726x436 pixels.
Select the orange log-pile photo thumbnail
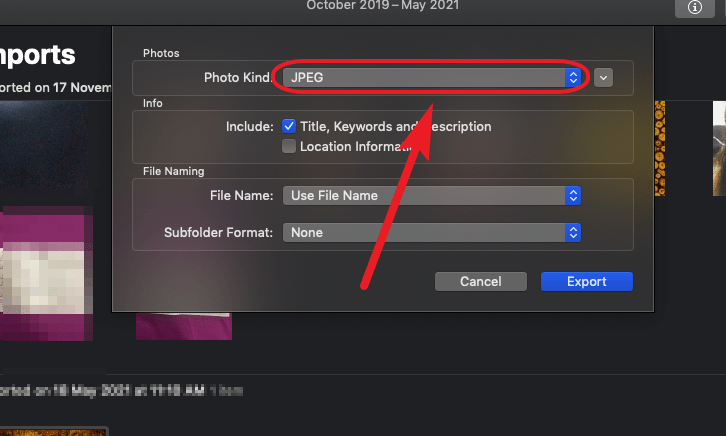pos(660,148)
